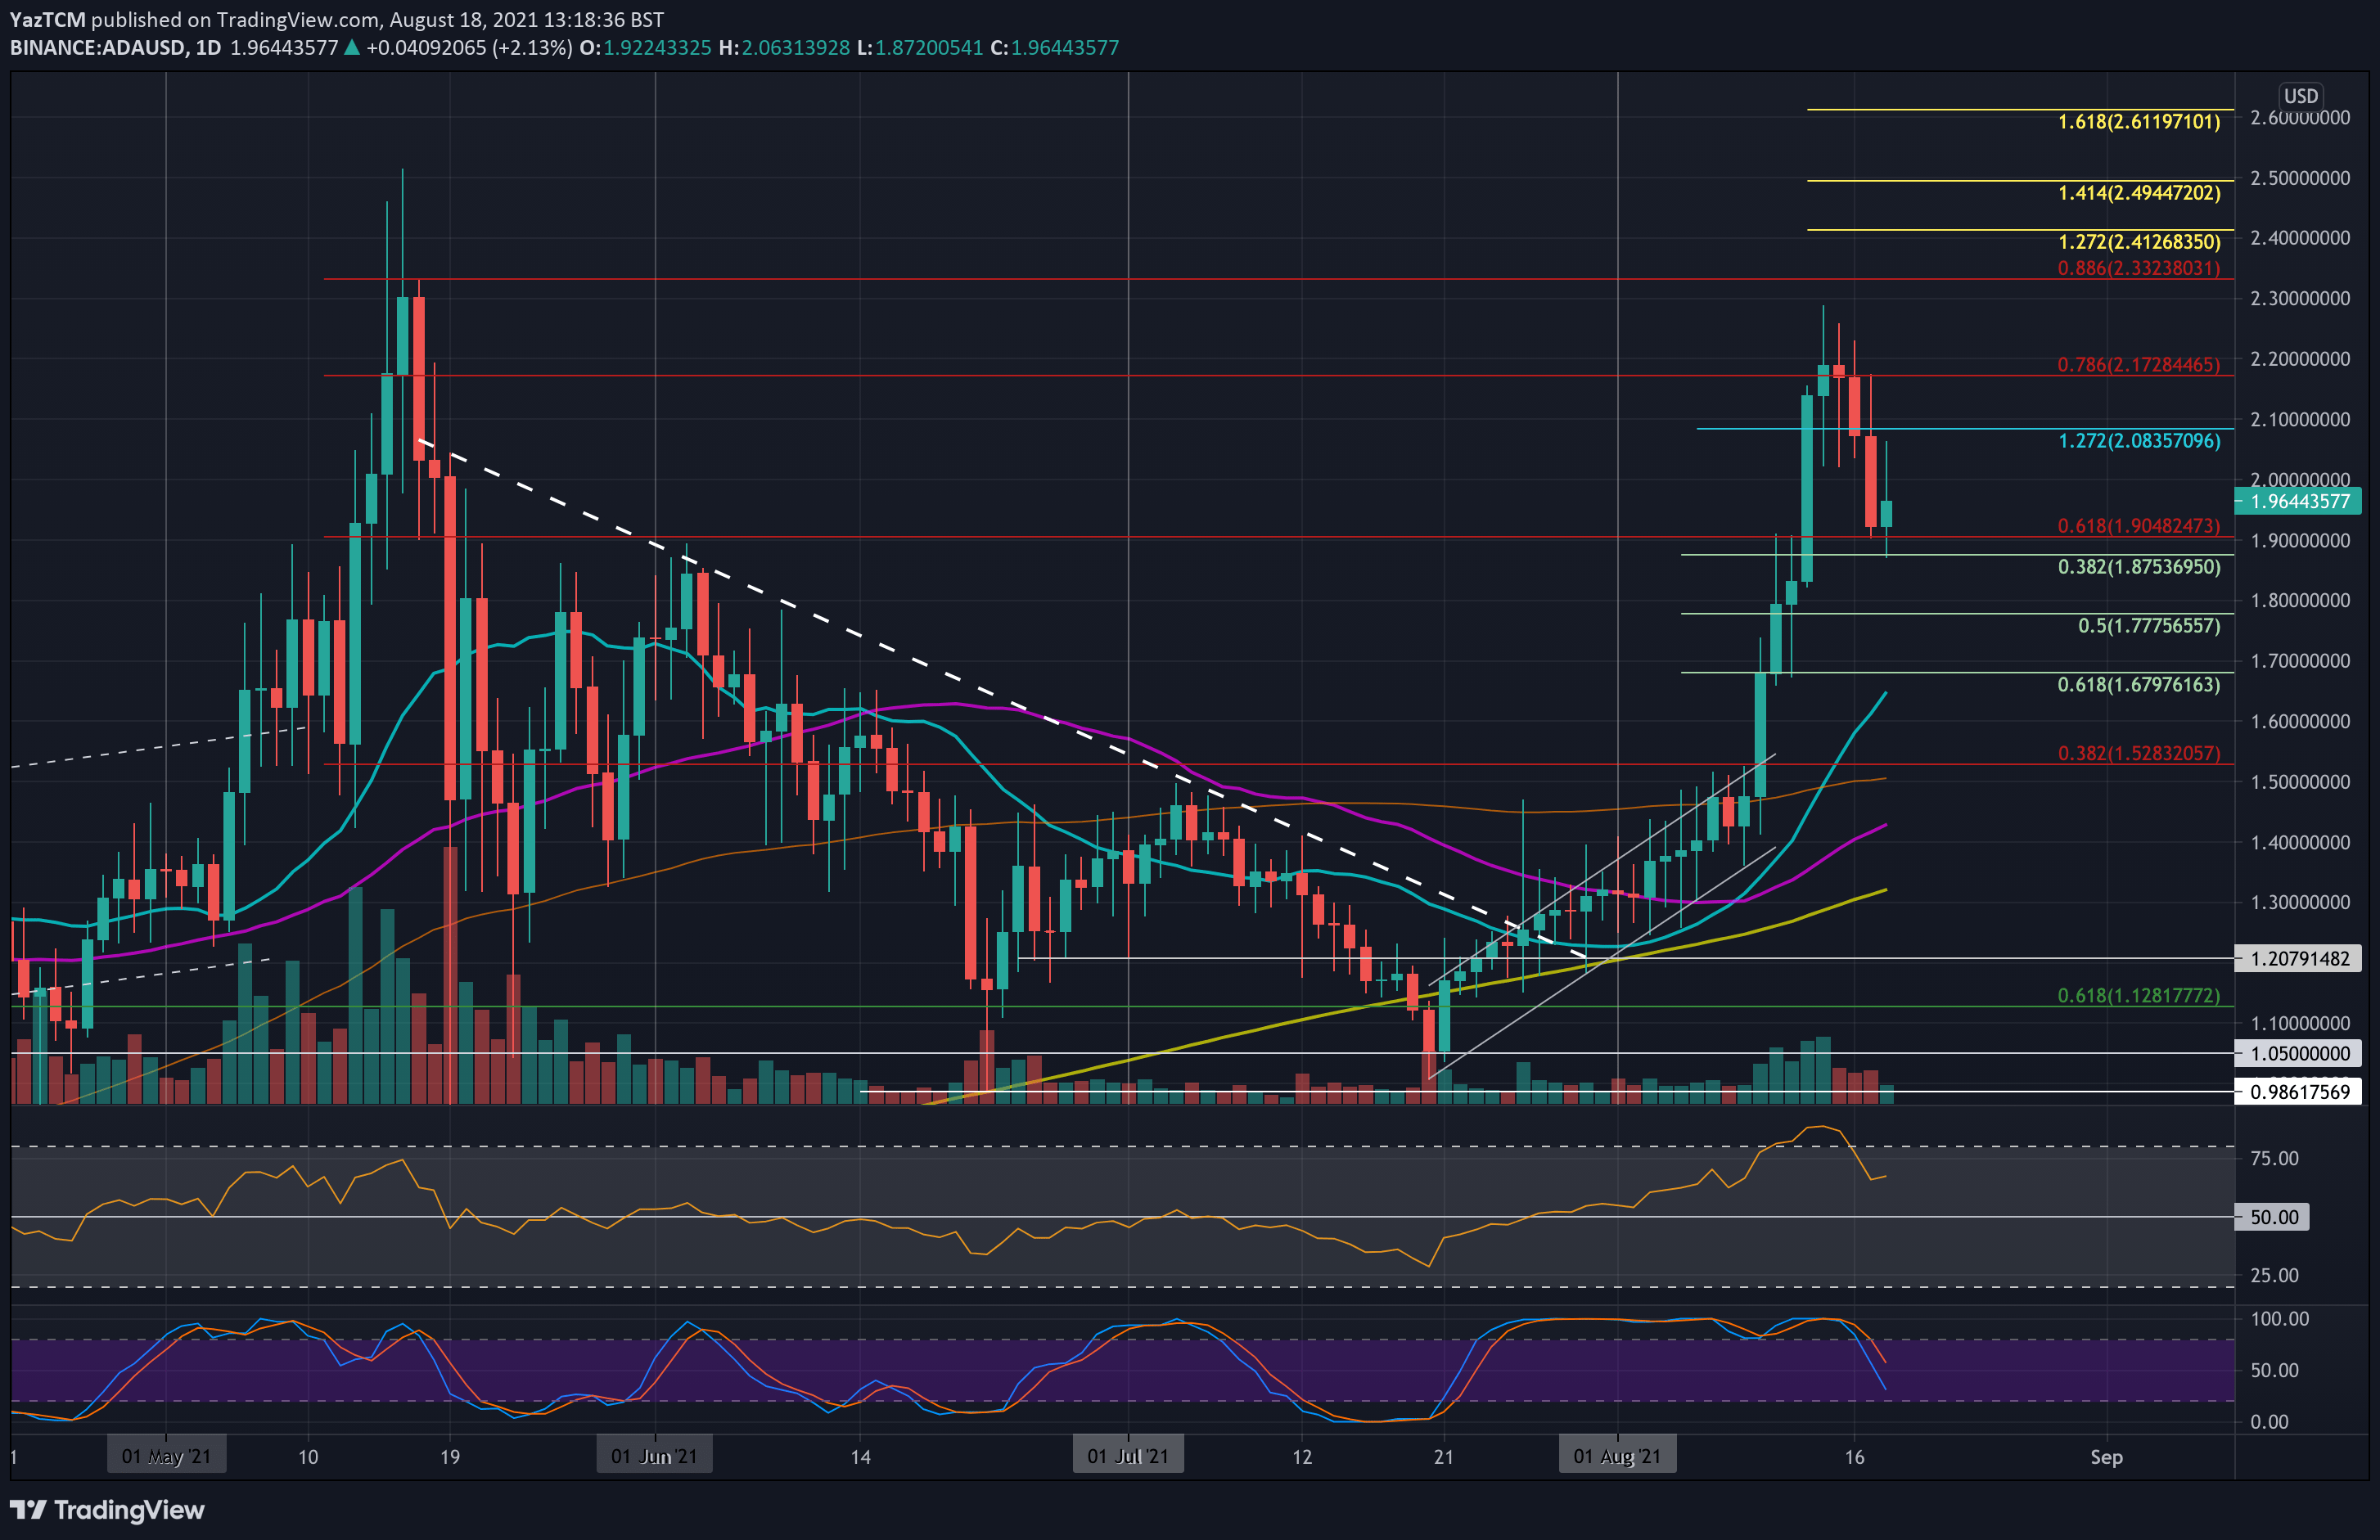Image resolution: width=2380 pixels, height=1540 pixels.
Task: Click the 2.30000000 price axis label
Action: point(2300,298)
